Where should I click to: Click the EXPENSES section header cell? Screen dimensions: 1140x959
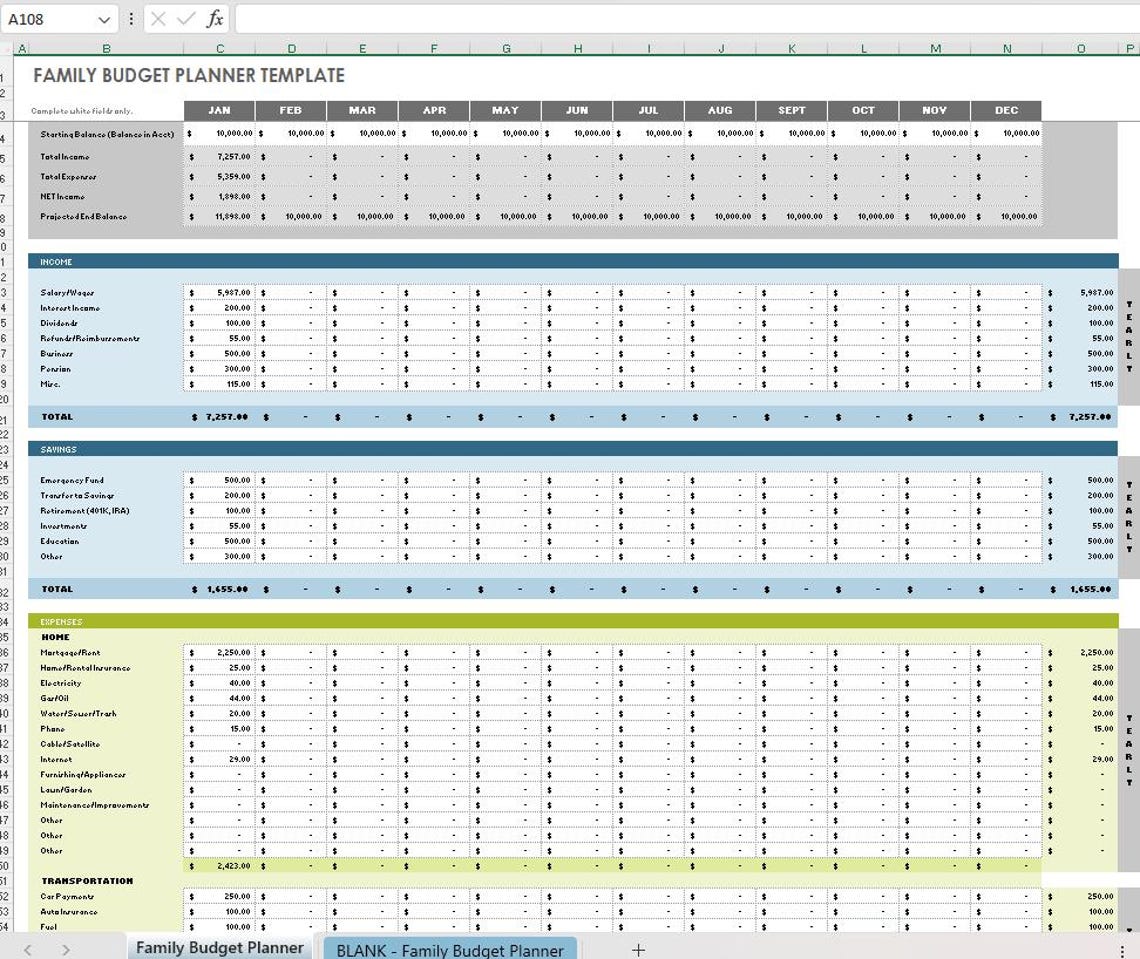click(62, 621)
